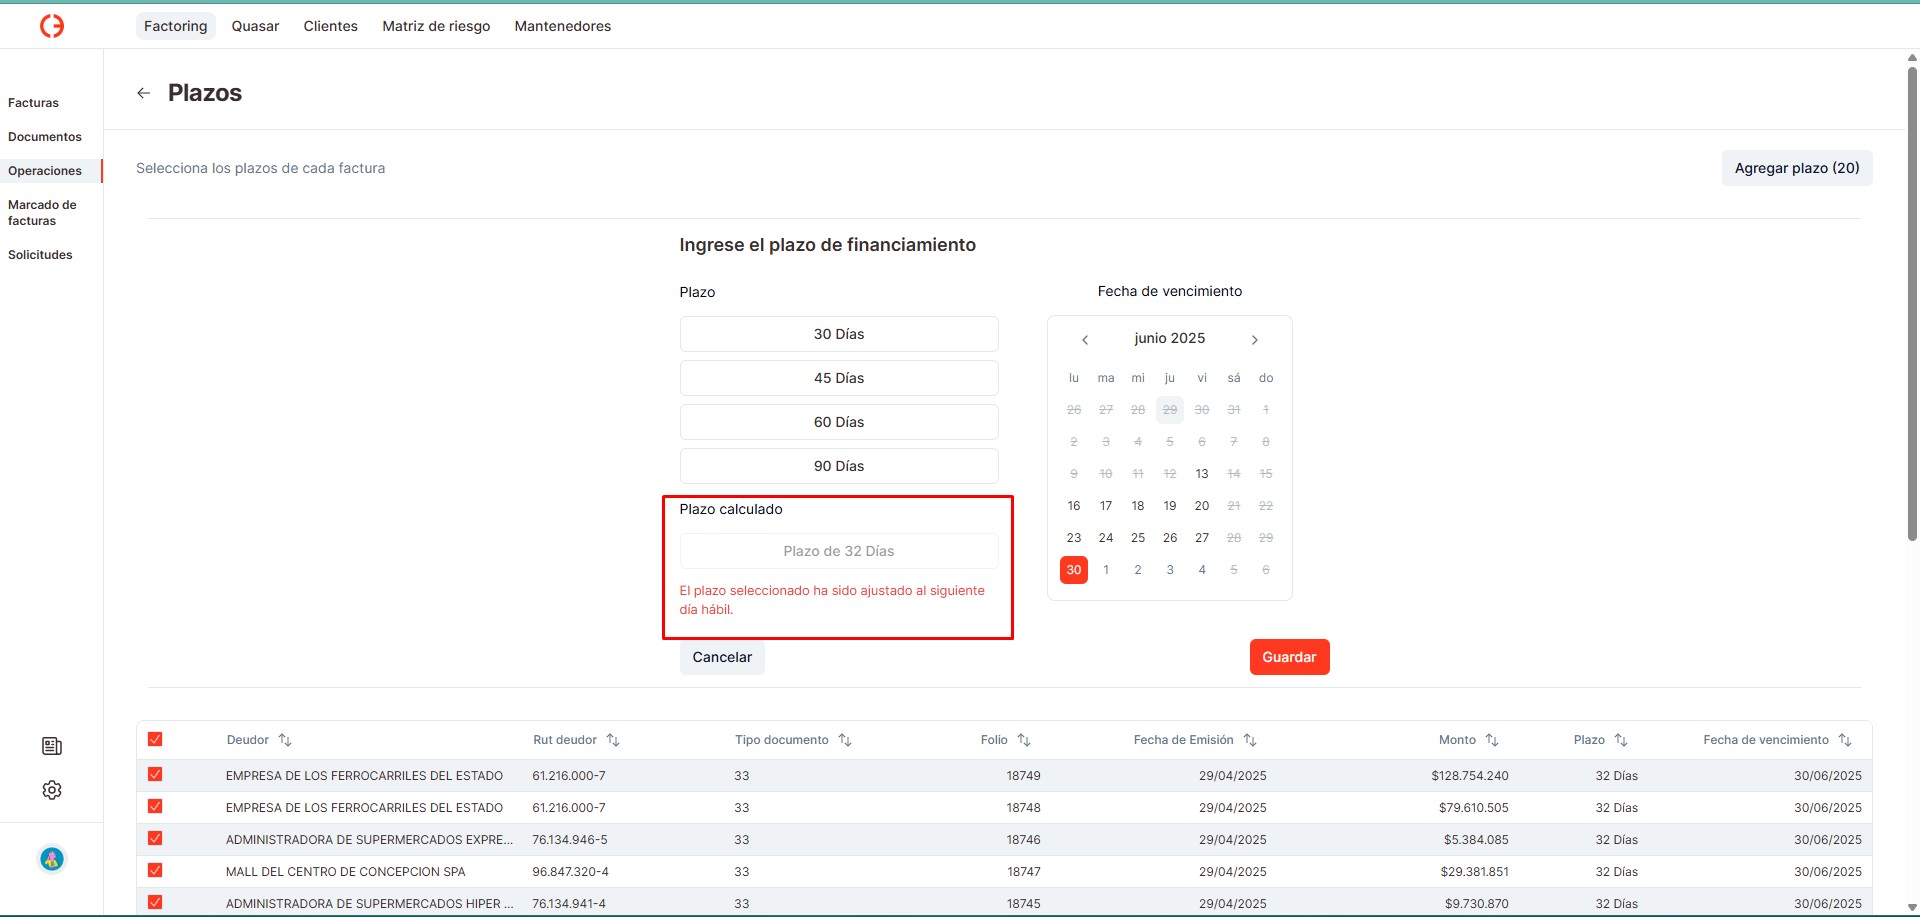The height and width of the screenshot is (917, 1920).
Task: Open the document list icon in sidebar
Action: [x=52, y=746]
